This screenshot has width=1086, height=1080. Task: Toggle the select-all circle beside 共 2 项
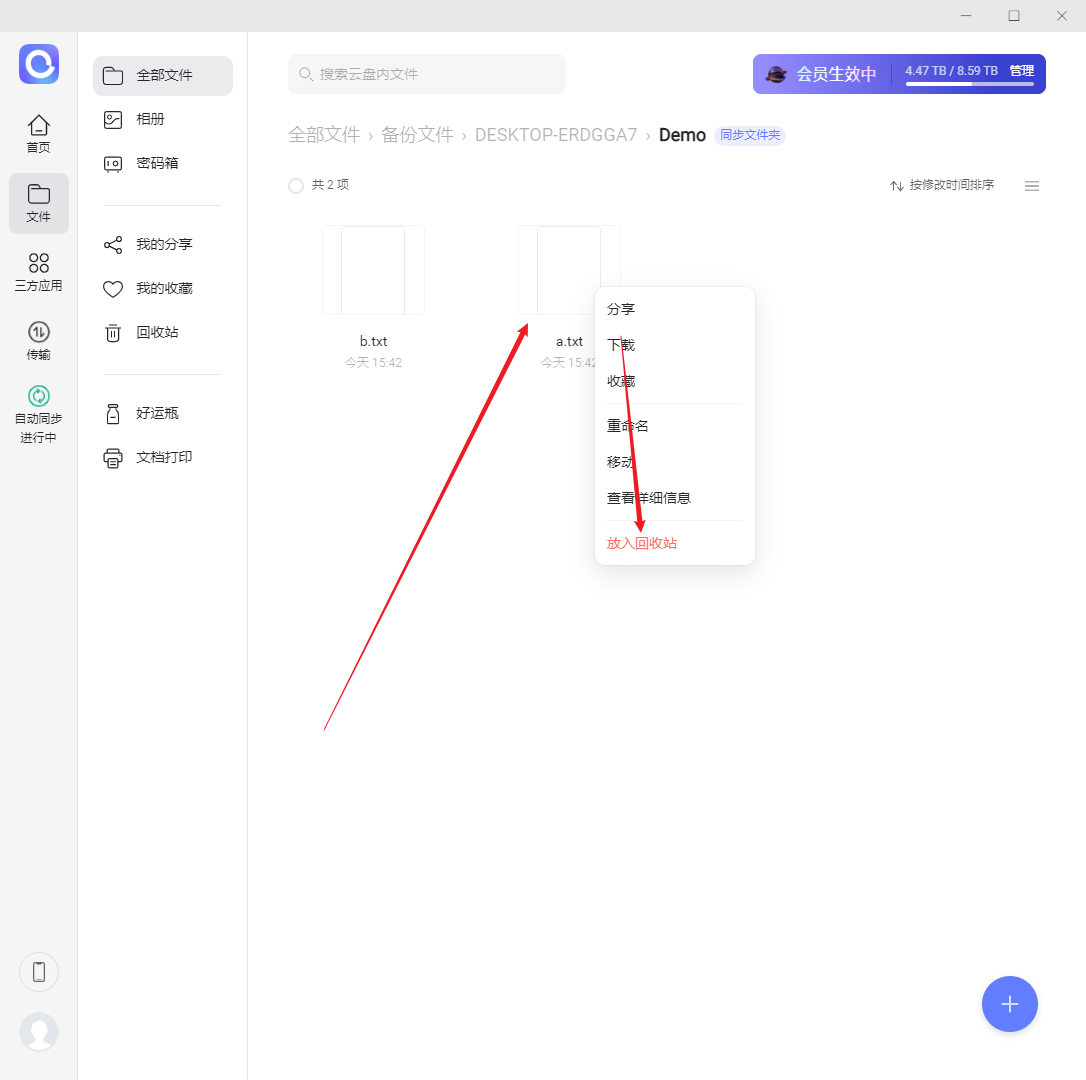[x=296, y=186]
